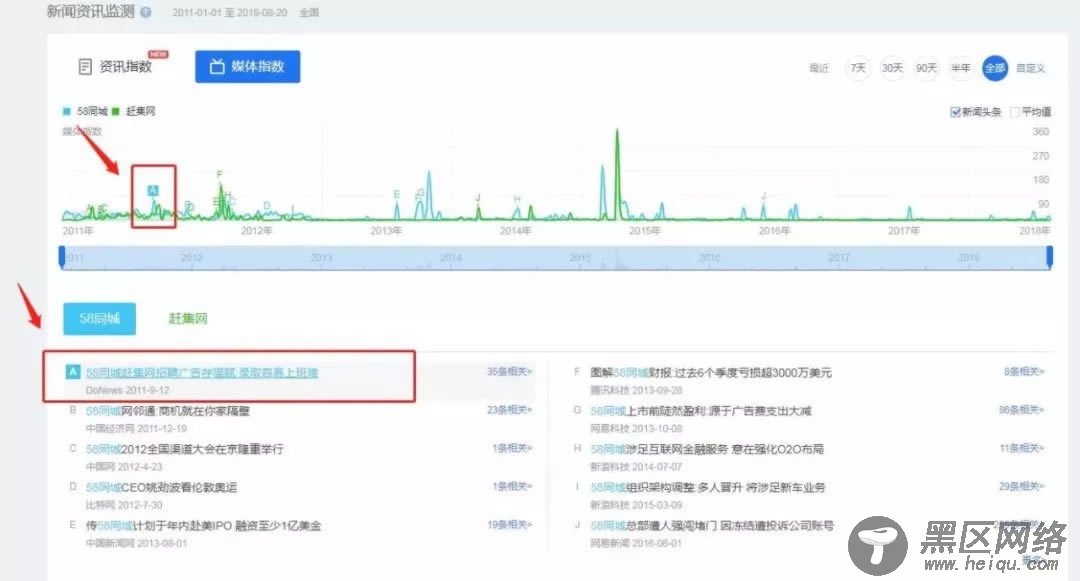
Task: Click the B letter badge in news list
Action: 72,410
